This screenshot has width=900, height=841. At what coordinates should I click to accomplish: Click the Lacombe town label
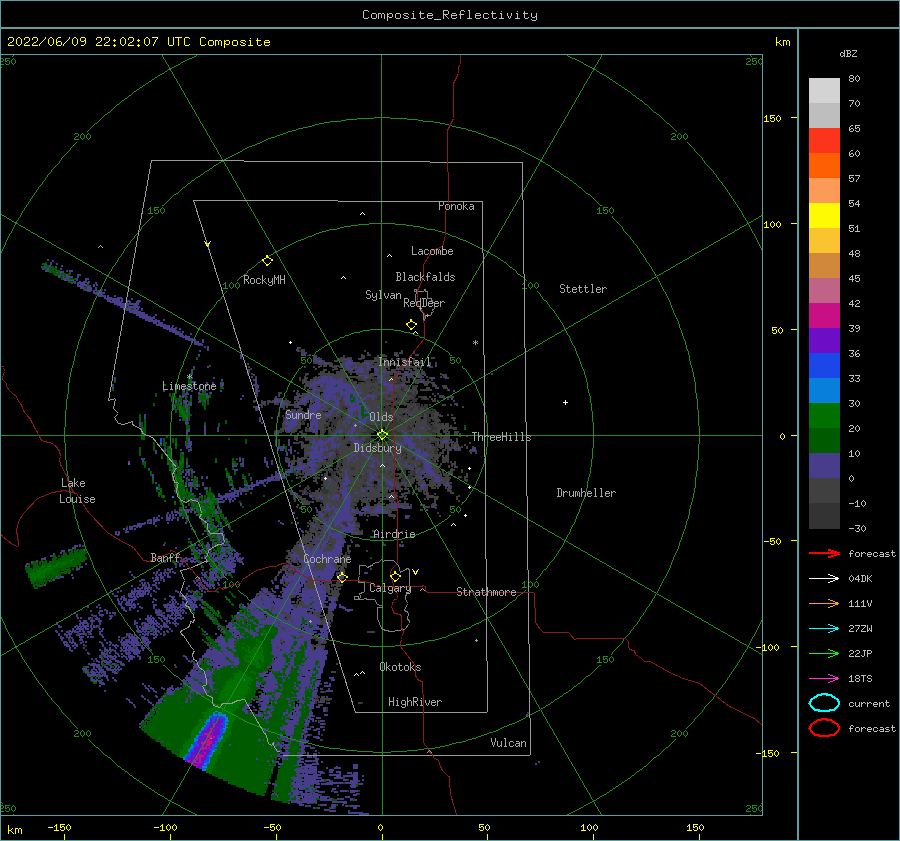(x=432, y=251)
